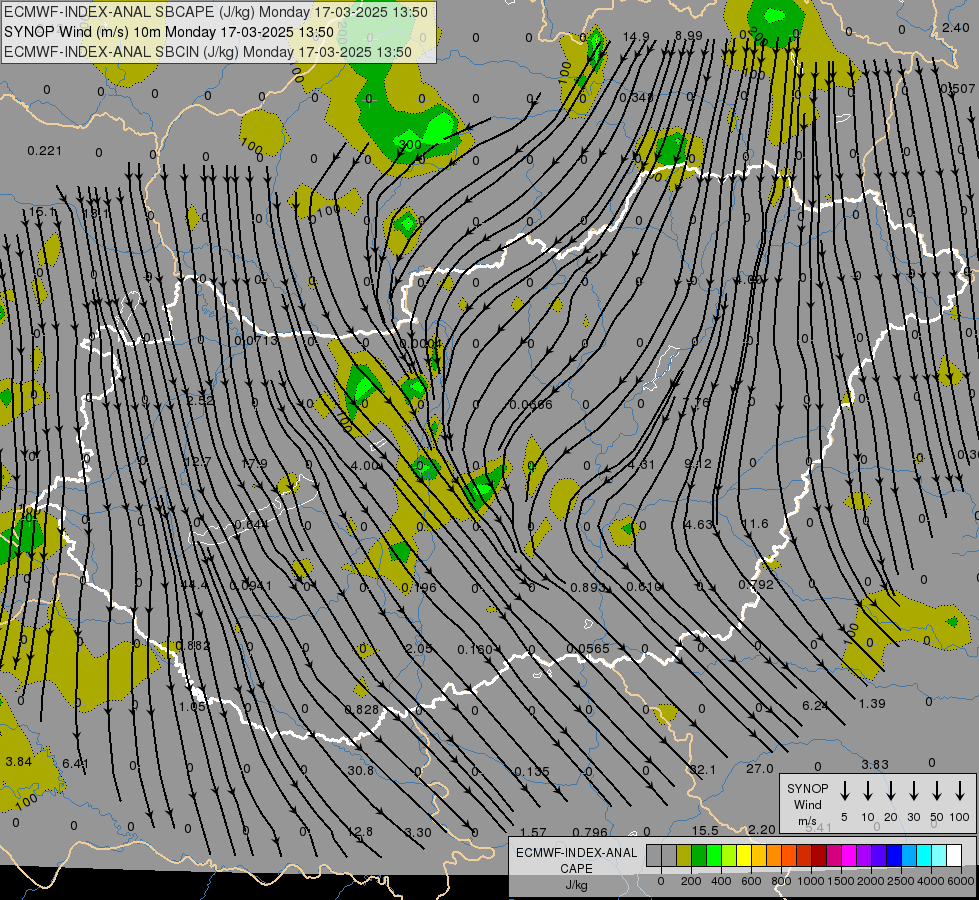The width and height of the screenshot is (979, 900).
Task: Click the '2500' tick label on CAPE scale
Action: tap(900, 881)
